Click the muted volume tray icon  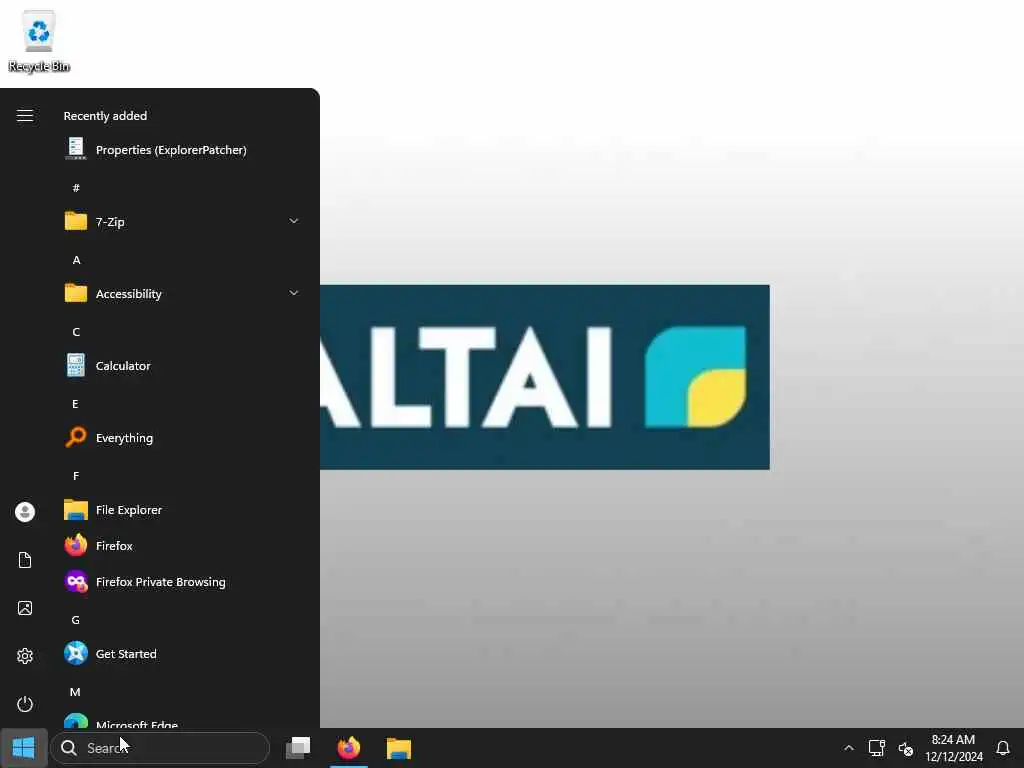[906, 748]
